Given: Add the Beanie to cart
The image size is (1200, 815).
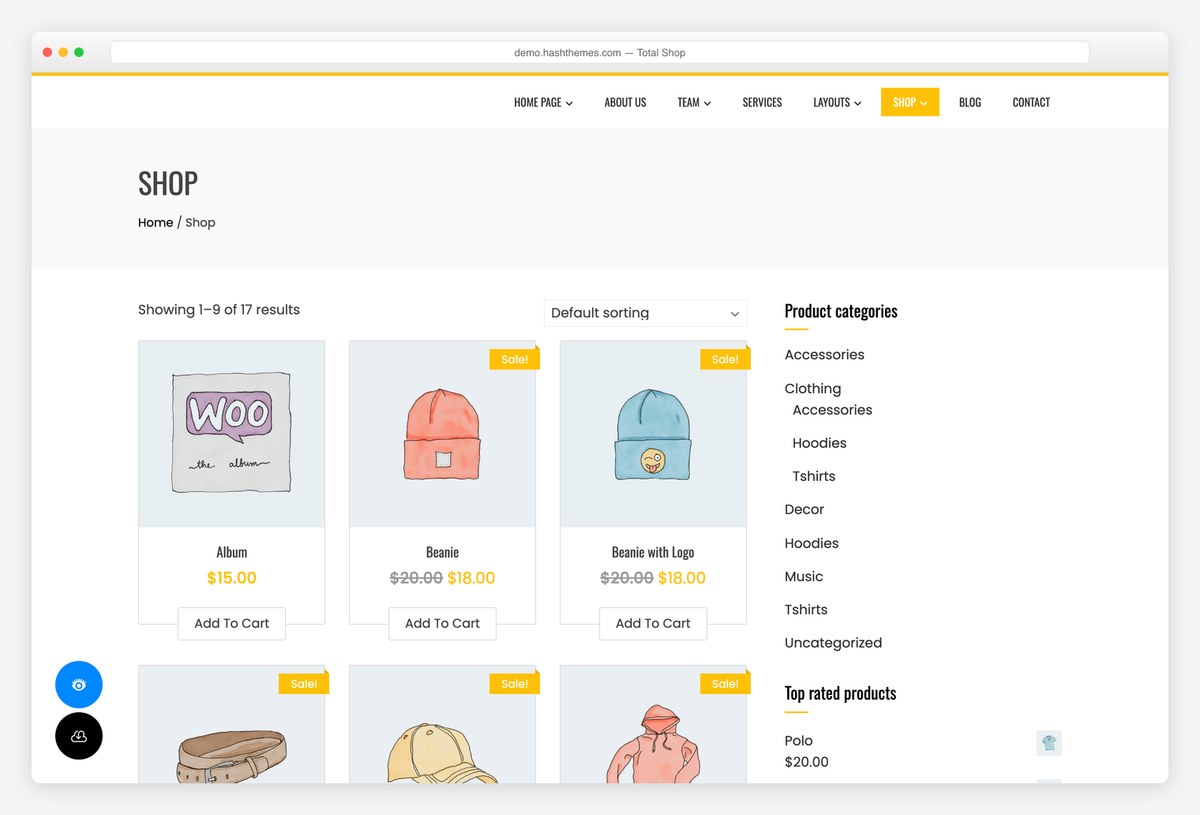Looking at the screenshot, I should 442,623.
